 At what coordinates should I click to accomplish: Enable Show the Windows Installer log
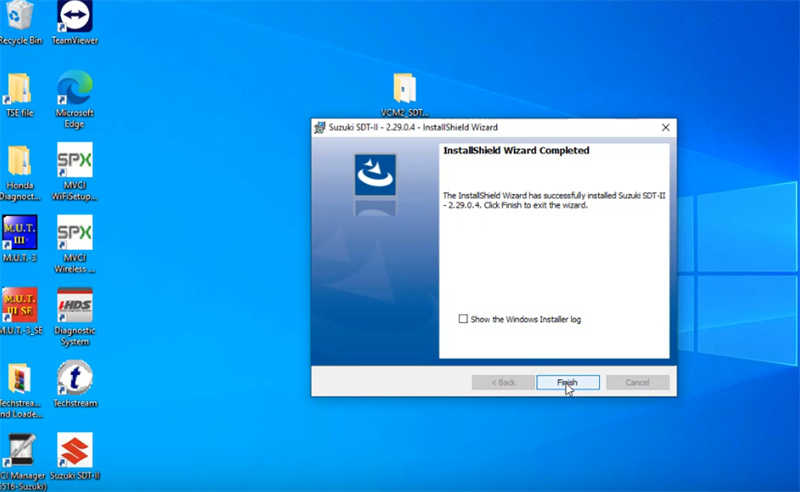pyautogui.click(x=463, y=319)
